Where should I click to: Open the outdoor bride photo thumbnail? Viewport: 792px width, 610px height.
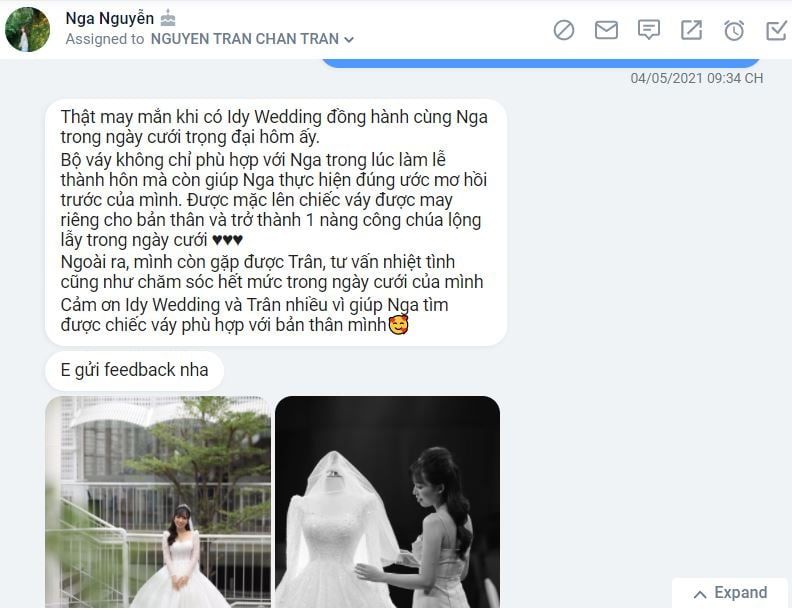158,502
